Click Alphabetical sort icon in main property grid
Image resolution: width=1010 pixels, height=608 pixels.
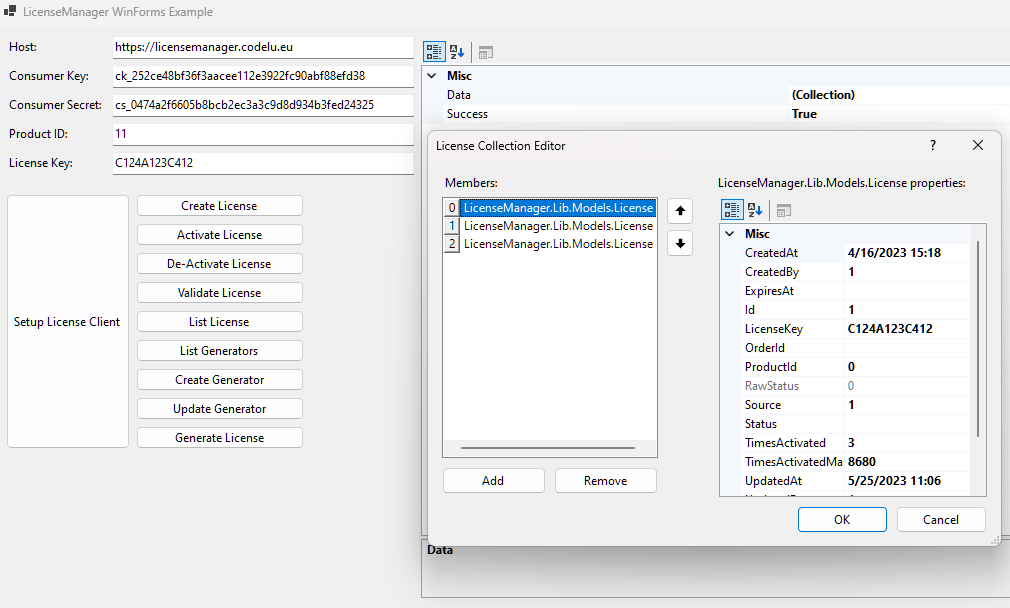coord(457,52)
